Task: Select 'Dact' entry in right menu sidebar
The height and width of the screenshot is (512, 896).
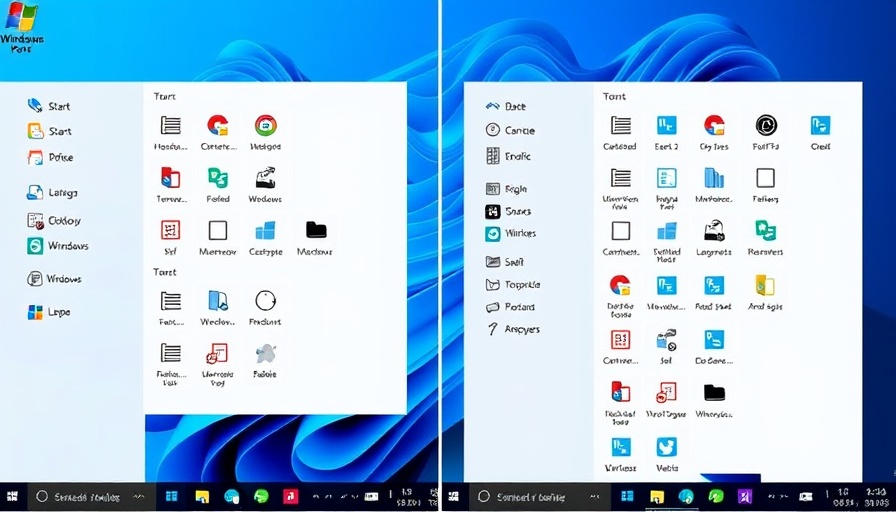Action: click(x=505, y=106)
